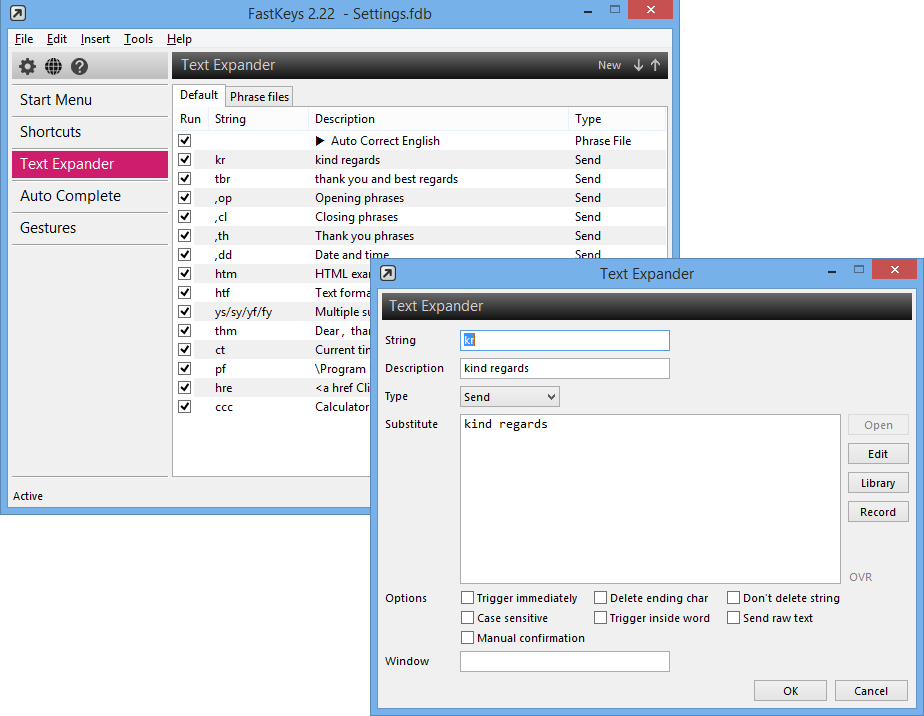Expand the Auto Correct English triangle

coord(320,141)
